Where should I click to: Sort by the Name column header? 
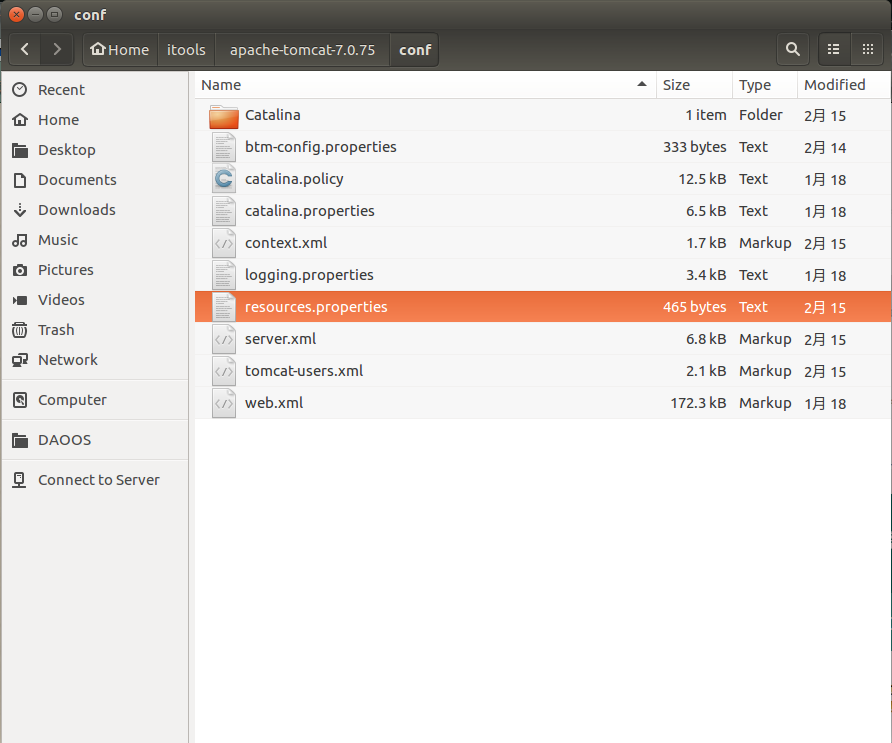tap(425, 85)
